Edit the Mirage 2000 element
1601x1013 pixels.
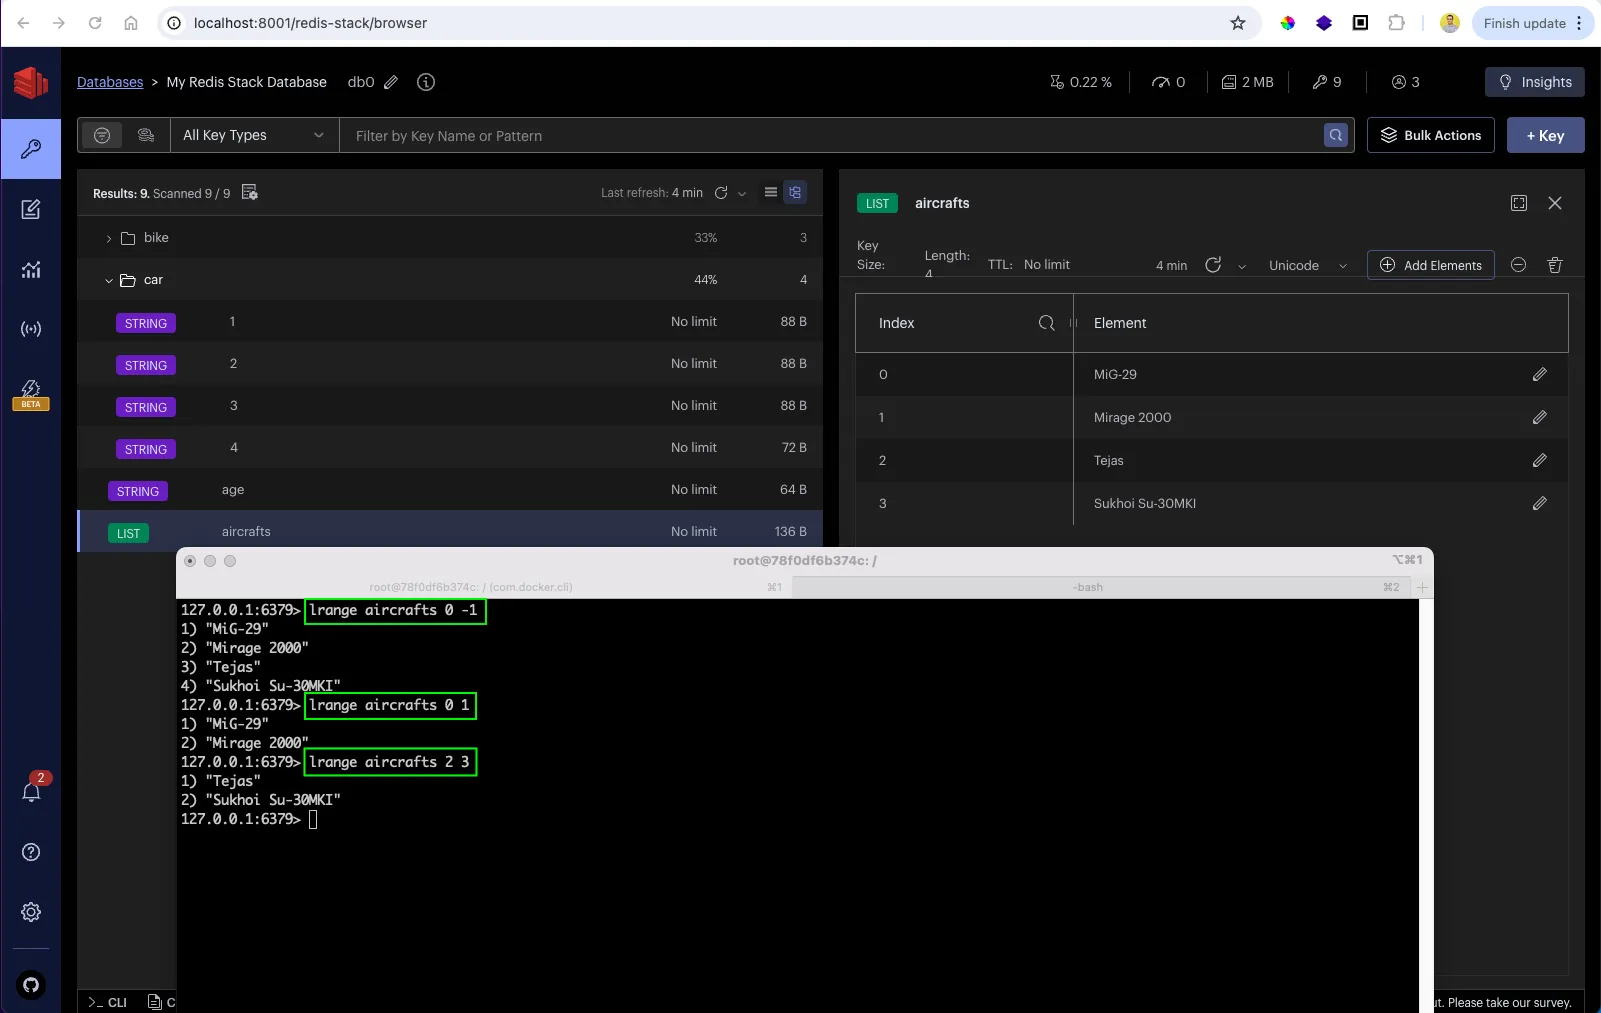point(1540,417)
